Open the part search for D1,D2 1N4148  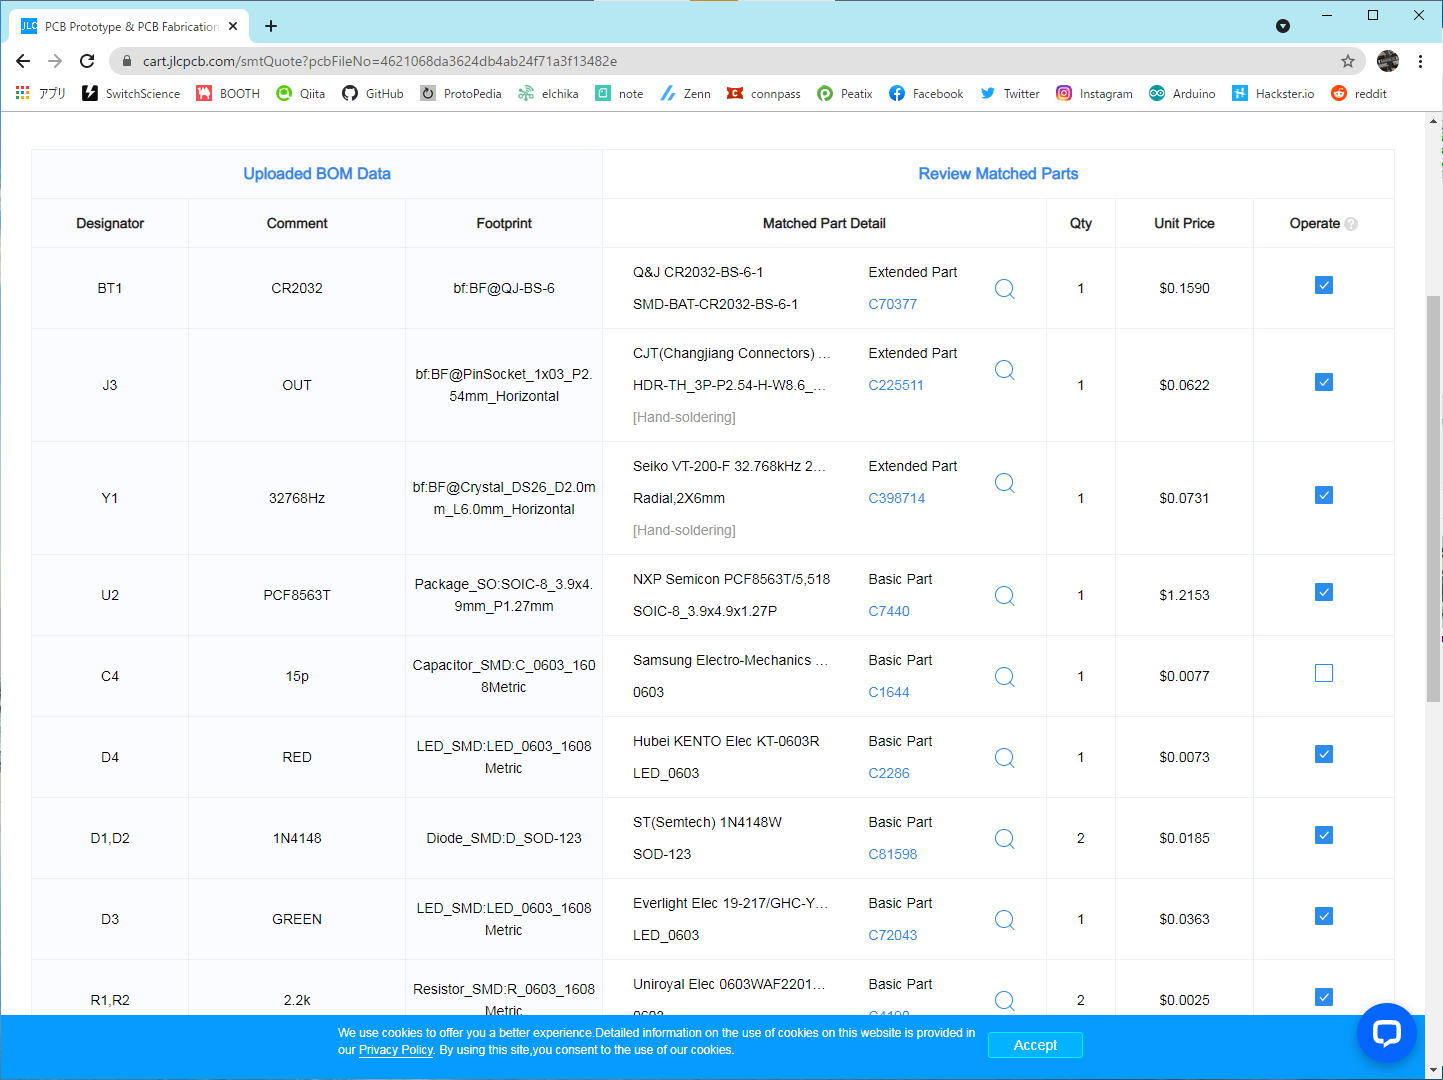tap(1005, 839)
